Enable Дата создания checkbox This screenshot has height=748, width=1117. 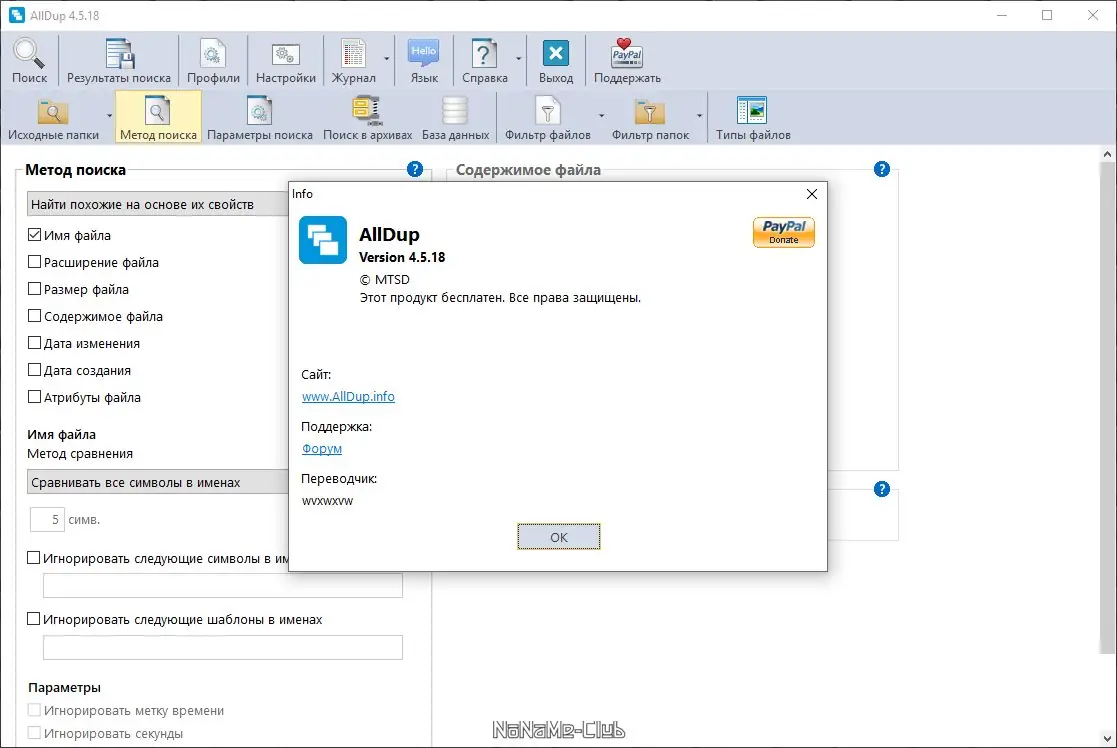click(34, 370)
